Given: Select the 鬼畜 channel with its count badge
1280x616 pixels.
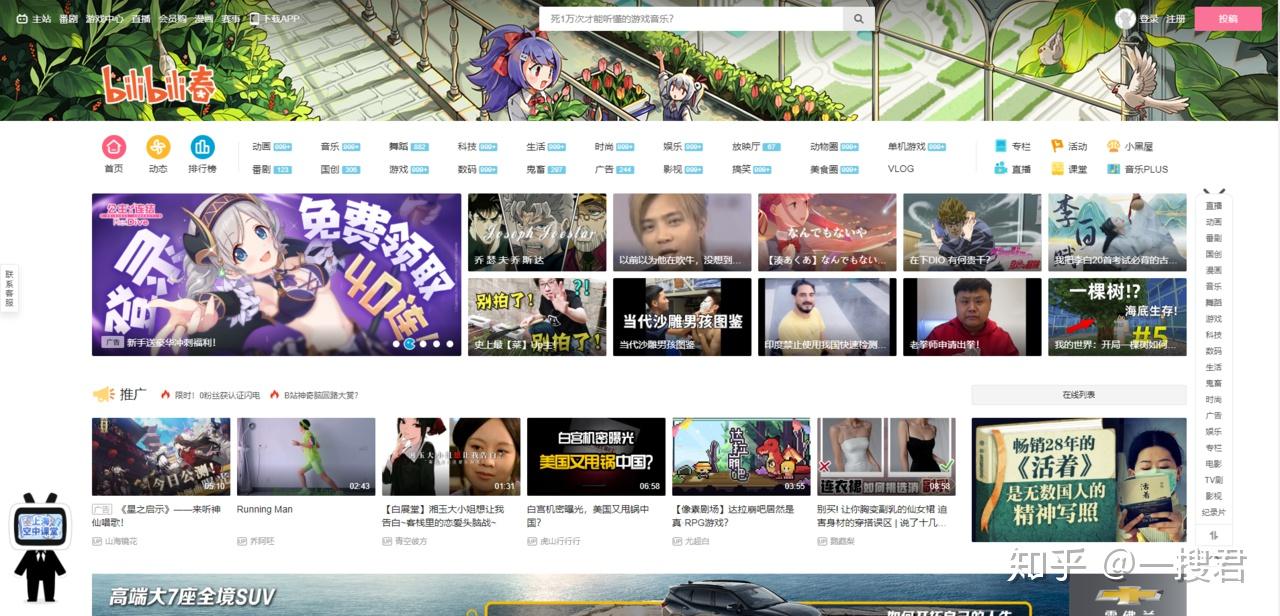Looking at the screenshot, I should [x=546, y=169].
